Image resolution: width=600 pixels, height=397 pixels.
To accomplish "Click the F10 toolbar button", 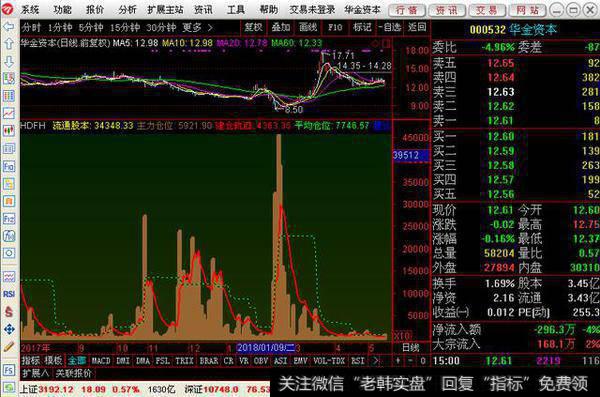I will click(335, 27).
